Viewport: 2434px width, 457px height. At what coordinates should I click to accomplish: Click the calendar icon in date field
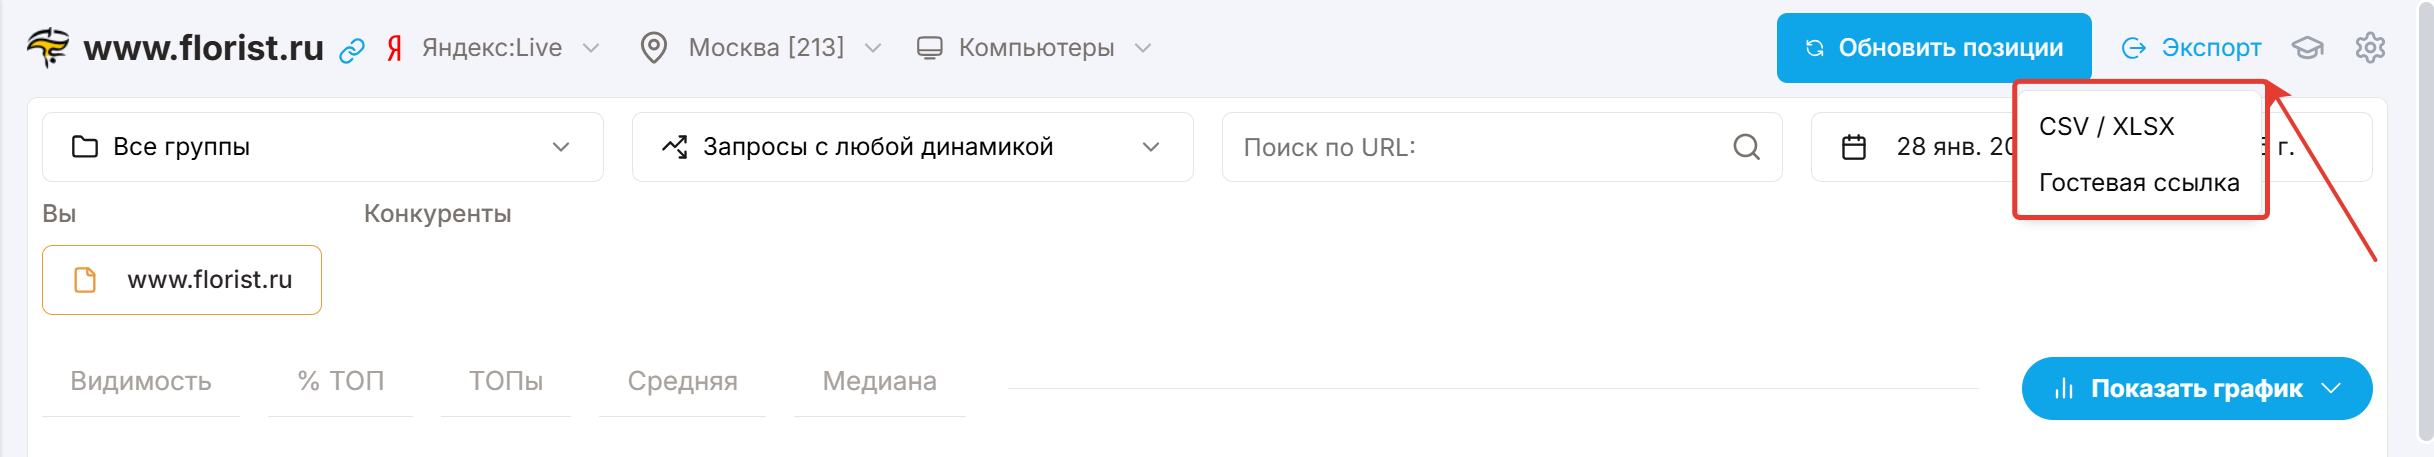[1854, 147]
